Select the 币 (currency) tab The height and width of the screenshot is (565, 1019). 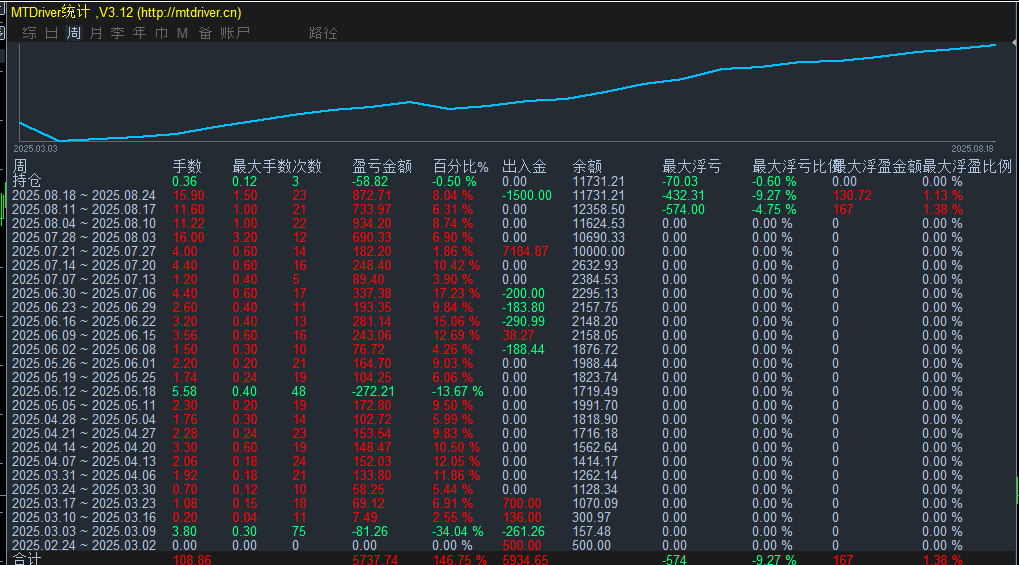[161, 33]
